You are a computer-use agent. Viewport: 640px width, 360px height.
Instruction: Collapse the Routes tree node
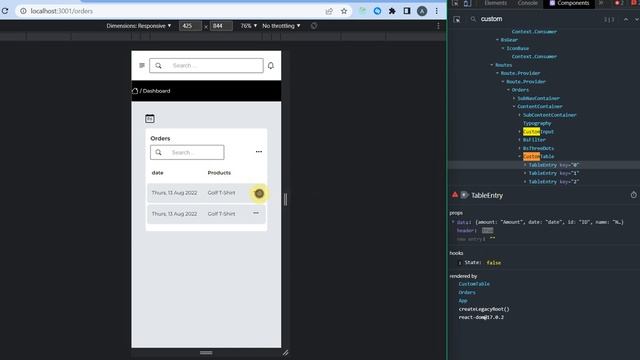coord(492,65)
